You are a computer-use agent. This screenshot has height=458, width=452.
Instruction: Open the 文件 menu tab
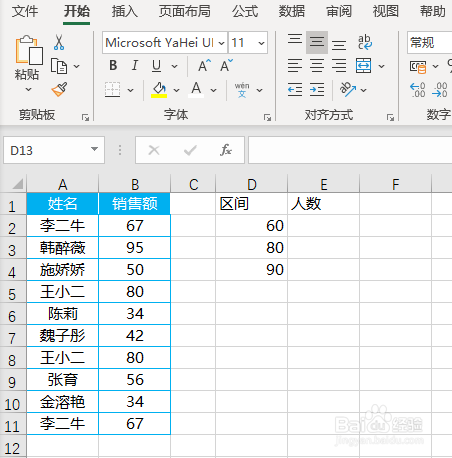25,12
